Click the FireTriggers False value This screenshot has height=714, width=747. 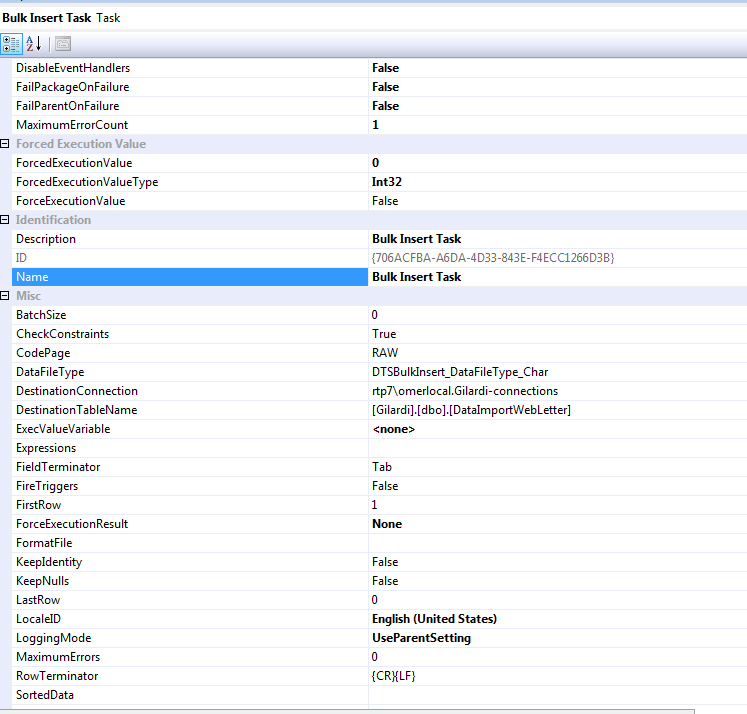pyautogui.click(x=385, y=486)
